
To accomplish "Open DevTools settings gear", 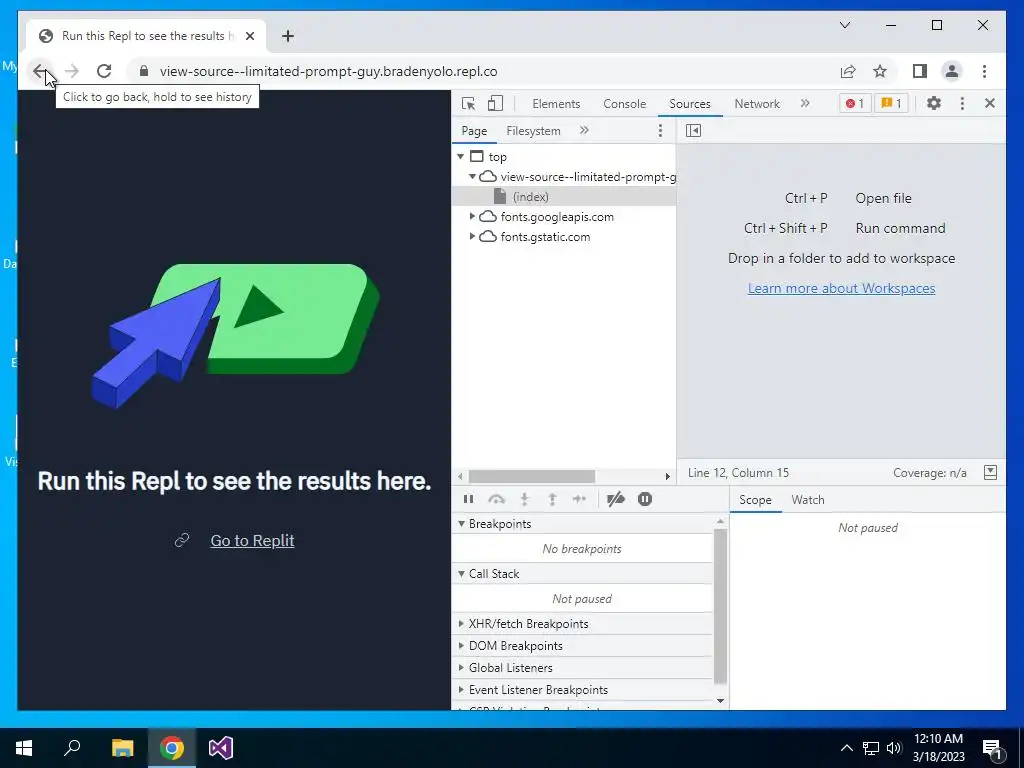I will [x=934, y=103].
